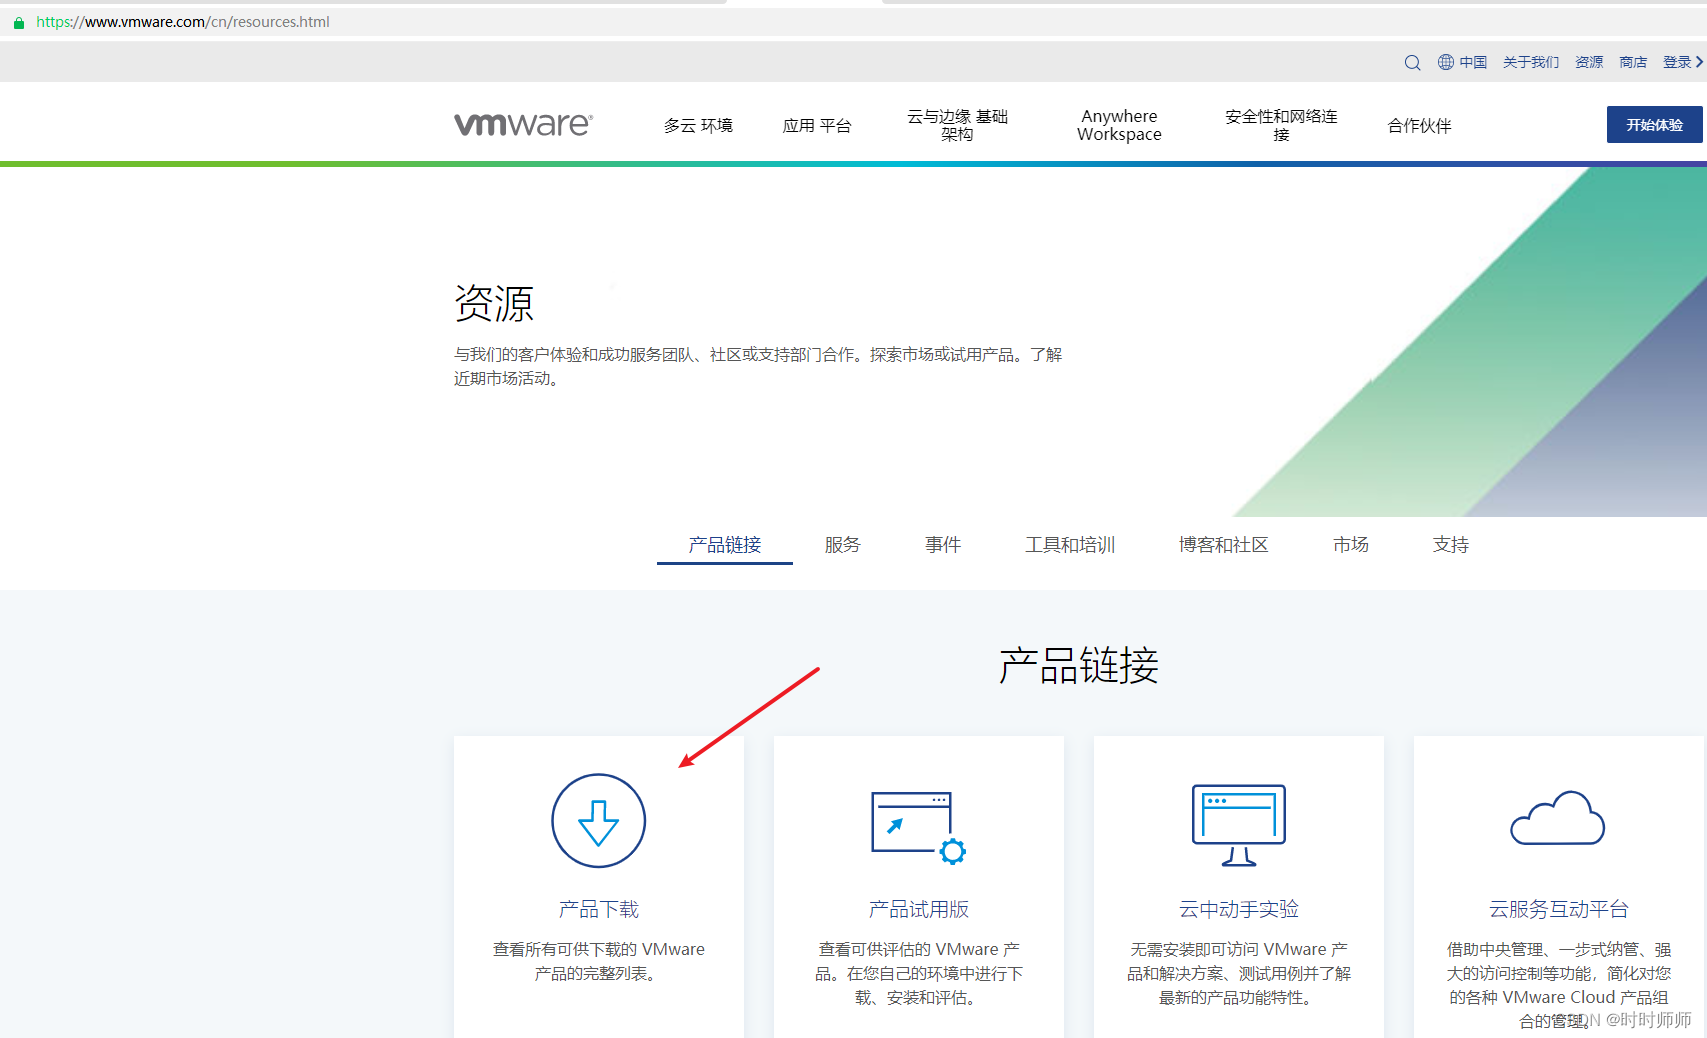Open the 云中动手实验 card title
Viewport: 1707px width, 1038px height.
(x=1238, y=909)
